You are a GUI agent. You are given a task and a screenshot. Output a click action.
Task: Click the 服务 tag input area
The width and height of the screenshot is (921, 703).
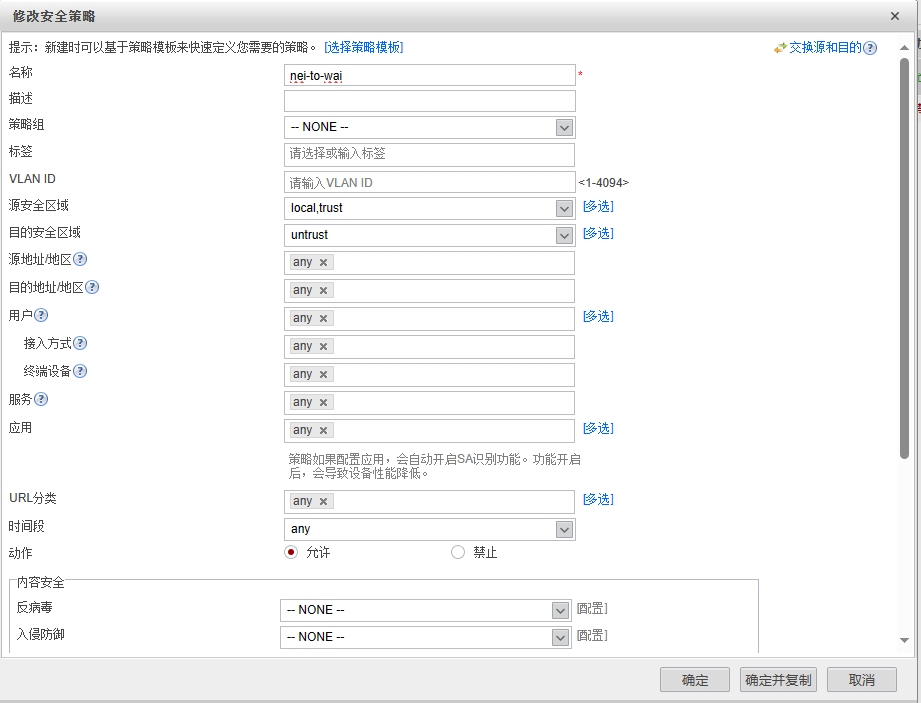pos(429,403)
